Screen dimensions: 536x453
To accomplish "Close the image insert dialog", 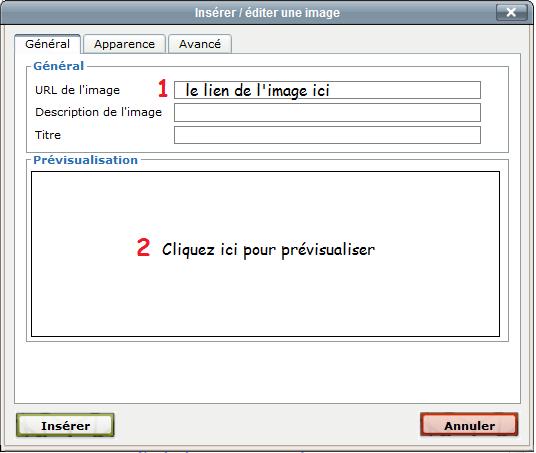I will [x=511, y=13].
